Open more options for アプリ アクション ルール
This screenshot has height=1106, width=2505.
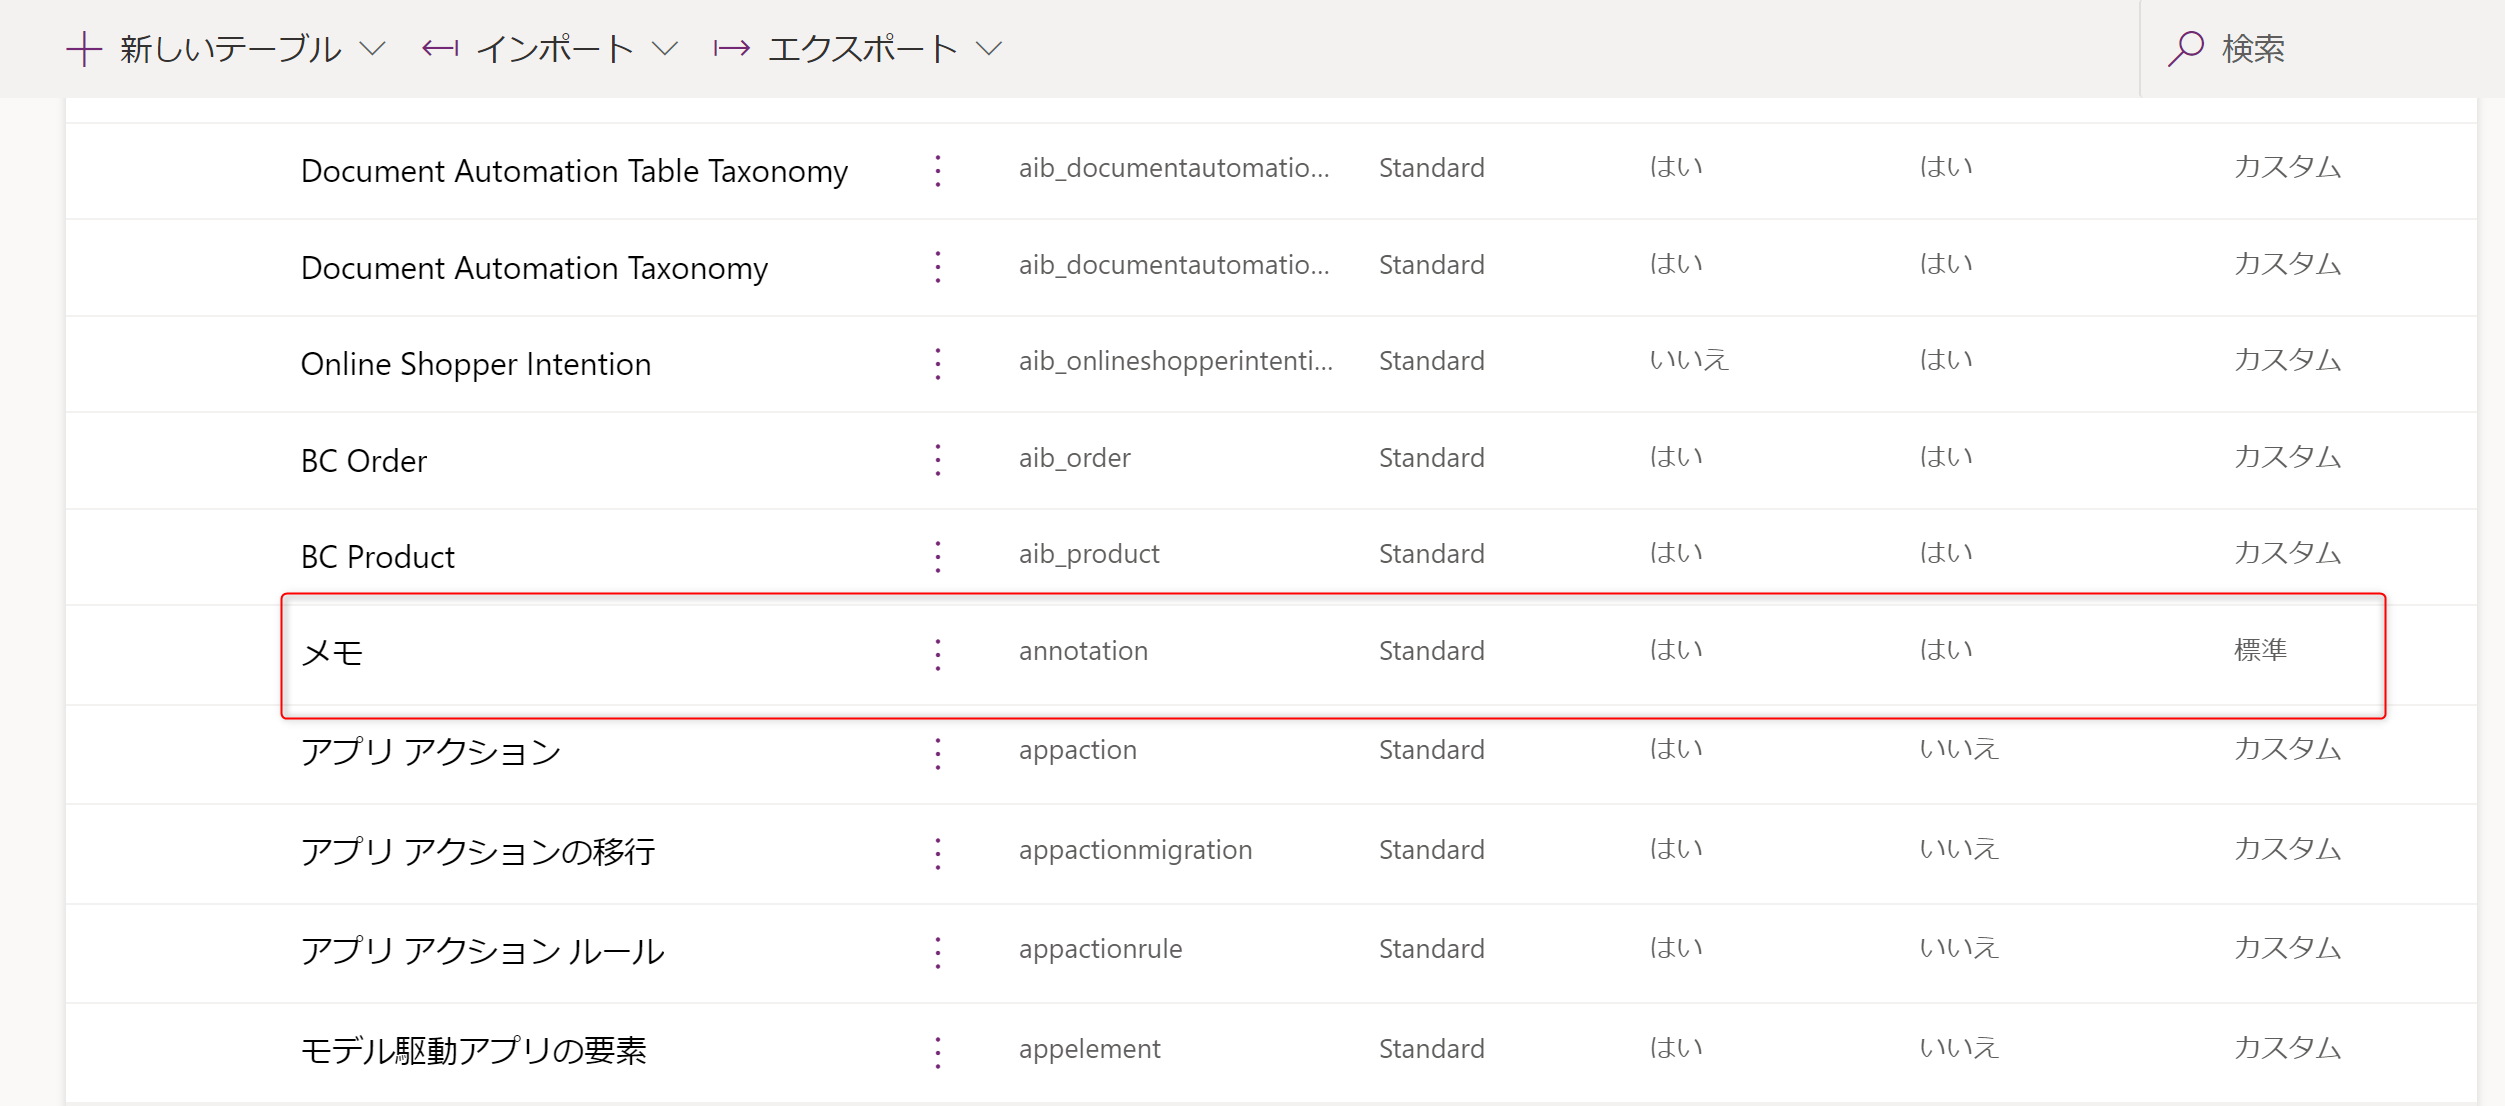pyautogui.click(x=938, y=951)
